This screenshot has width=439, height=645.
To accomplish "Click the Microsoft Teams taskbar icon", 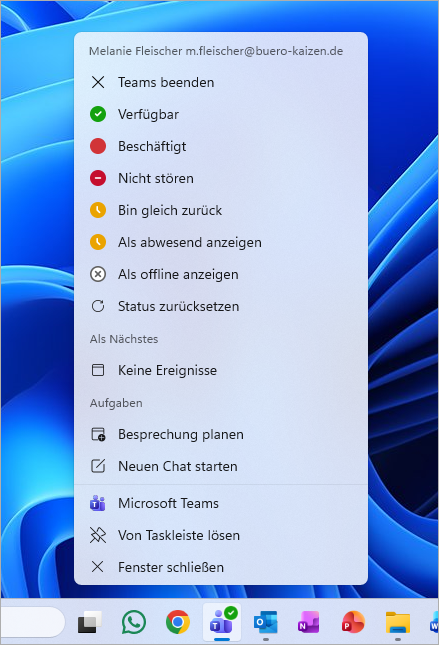I will click(222, 622).
